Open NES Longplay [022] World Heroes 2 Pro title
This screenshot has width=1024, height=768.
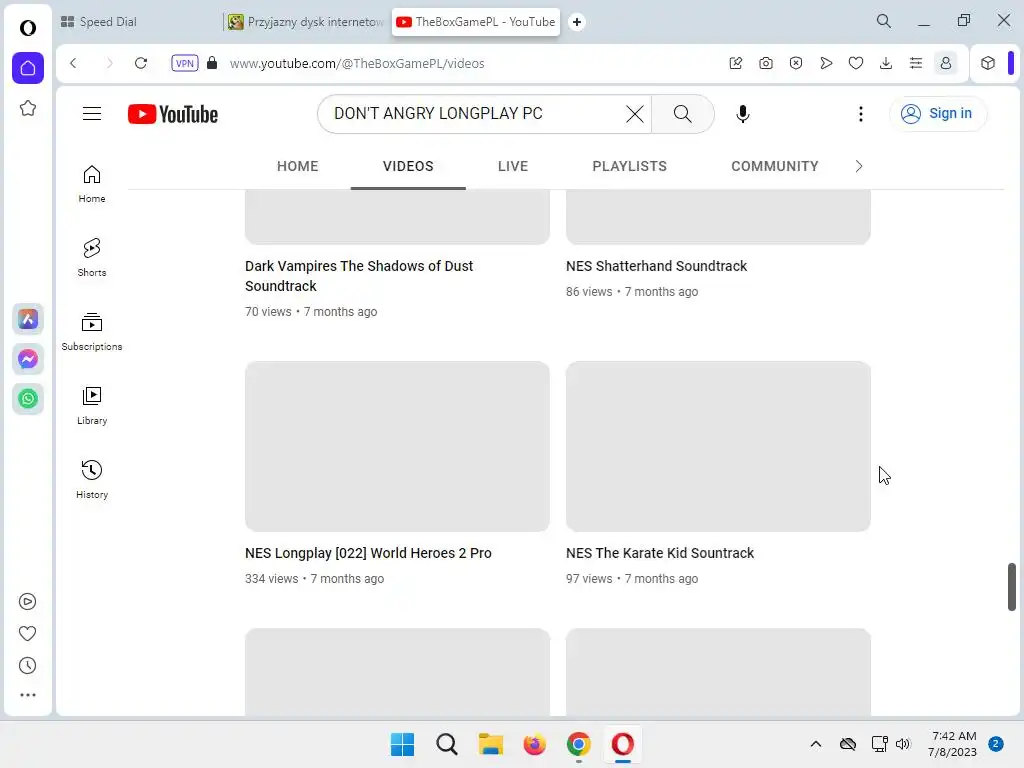tap(368, 553)
